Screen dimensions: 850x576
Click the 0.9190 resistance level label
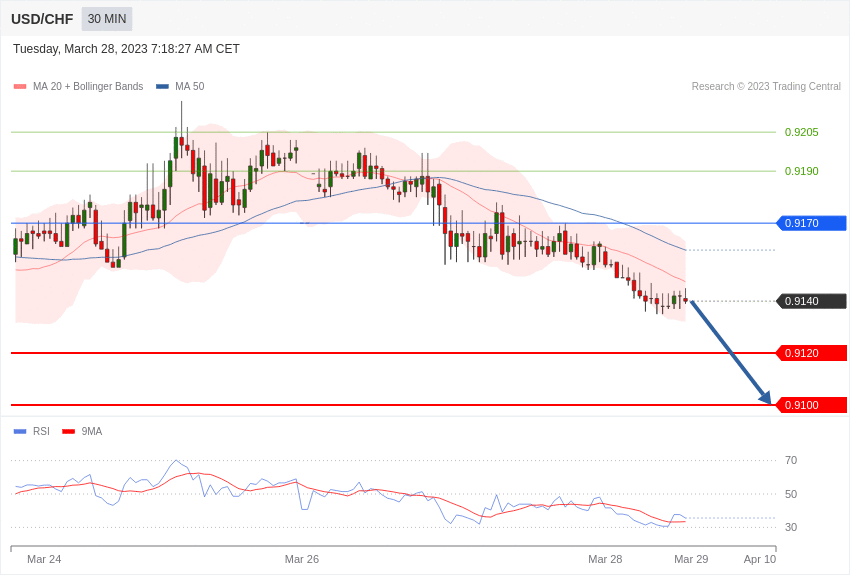pos(802,171)
